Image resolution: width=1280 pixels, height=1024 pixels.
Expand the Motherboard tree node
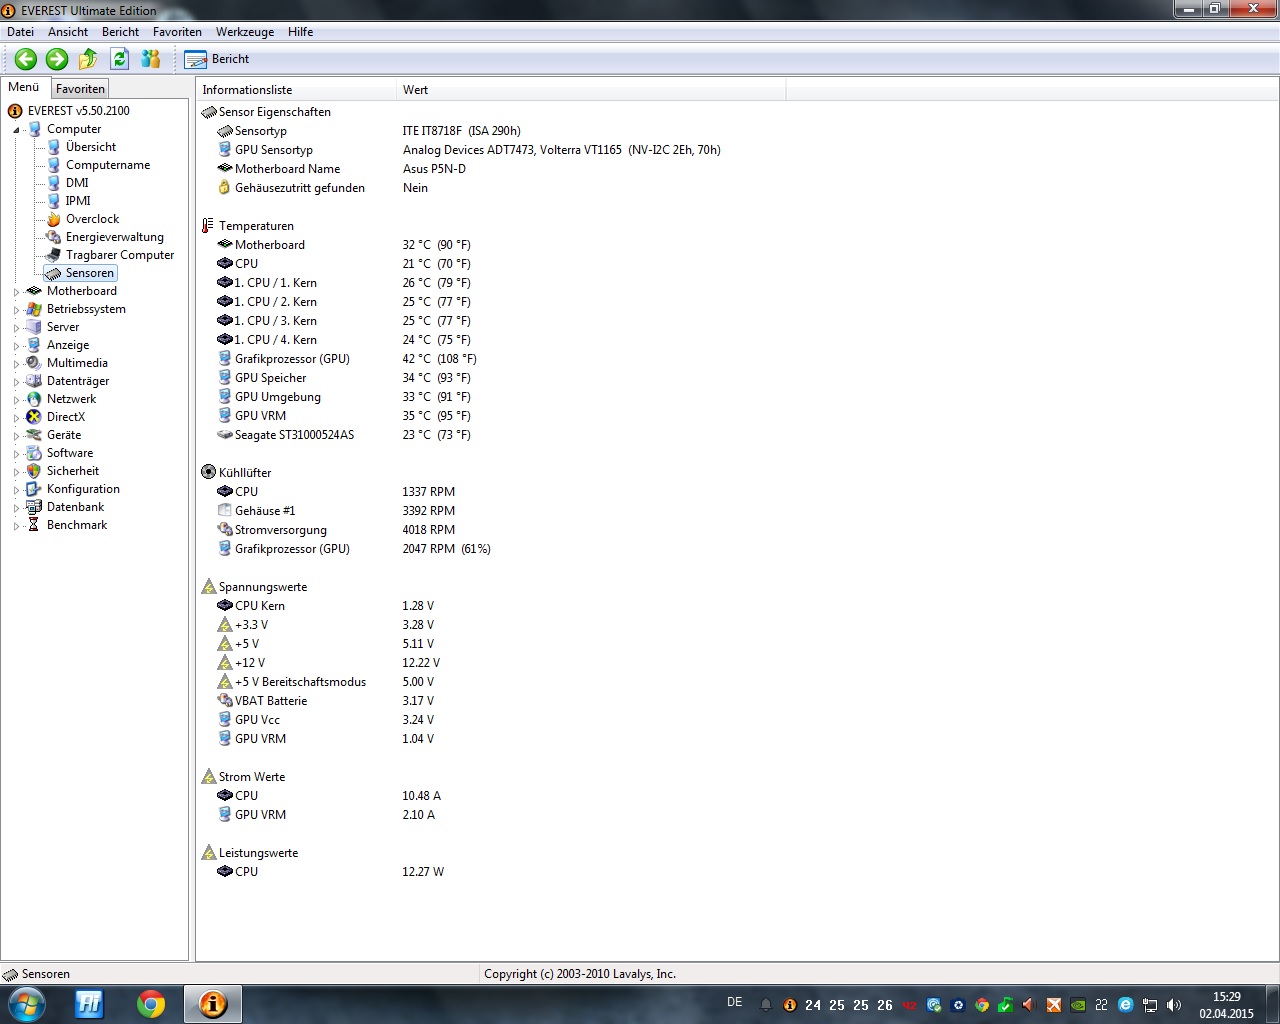pos(16,292)
